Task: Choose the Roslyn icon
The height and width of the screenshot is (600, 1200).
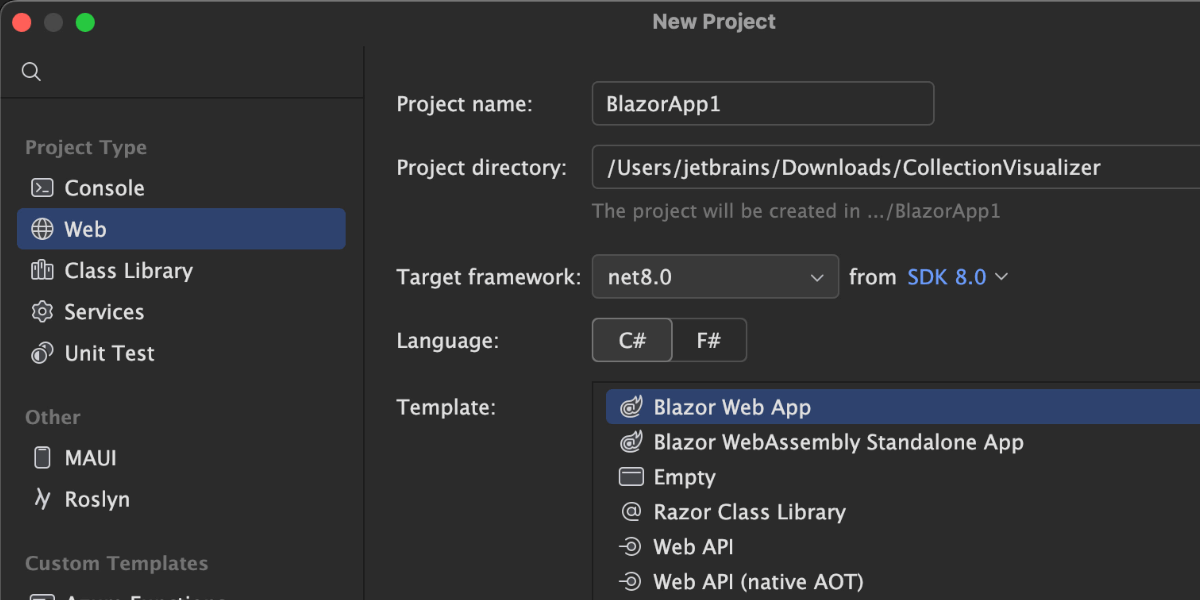Action: pos(42,499)
